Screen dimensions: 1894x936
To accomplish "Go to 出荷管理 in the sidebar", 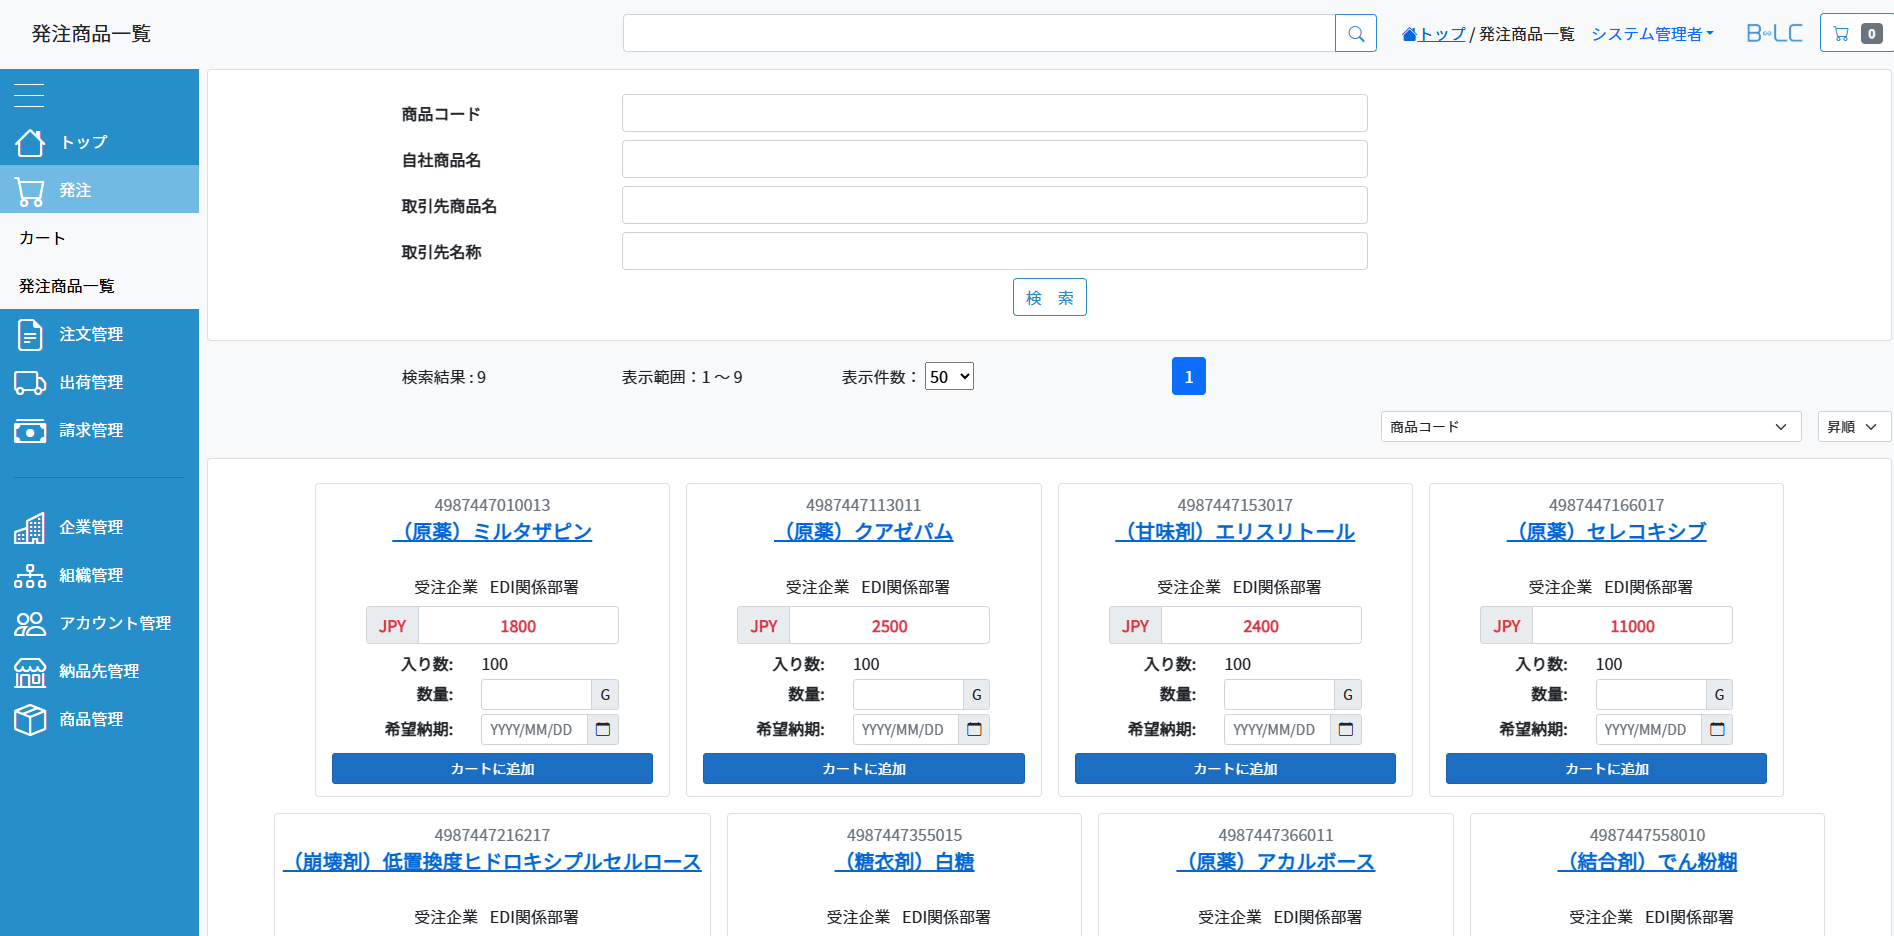I will (90, 383).
